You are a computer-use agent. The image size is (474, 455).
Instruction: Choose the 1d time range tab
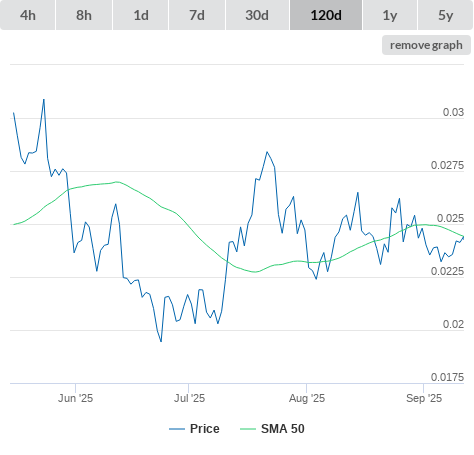point(141,15)
